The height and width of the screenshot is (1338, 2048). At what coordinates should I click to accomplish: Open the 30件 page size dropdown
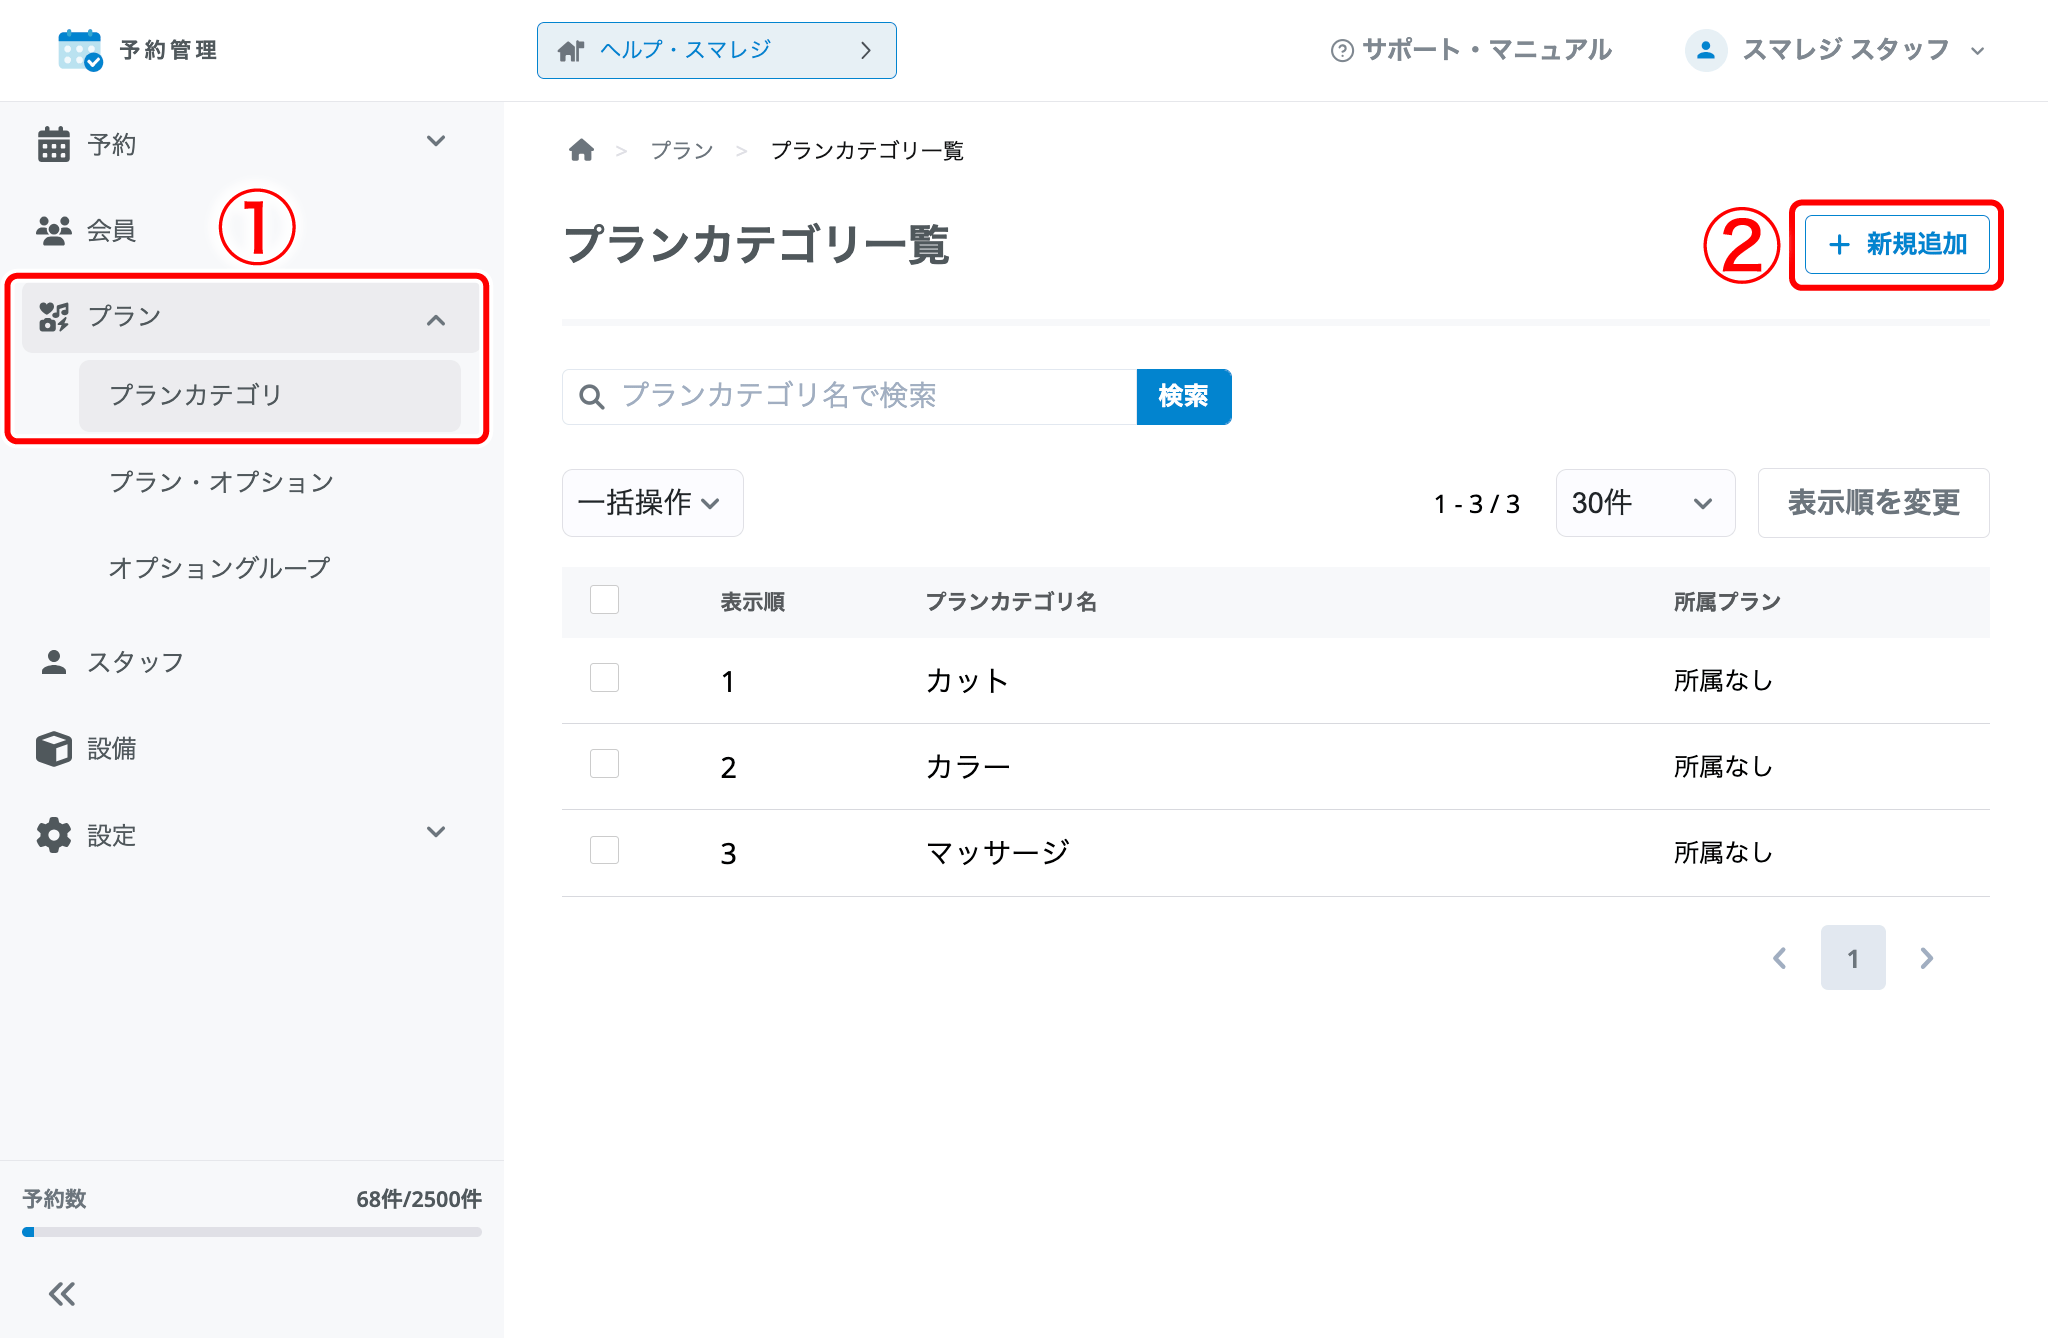coord(1645,503)
